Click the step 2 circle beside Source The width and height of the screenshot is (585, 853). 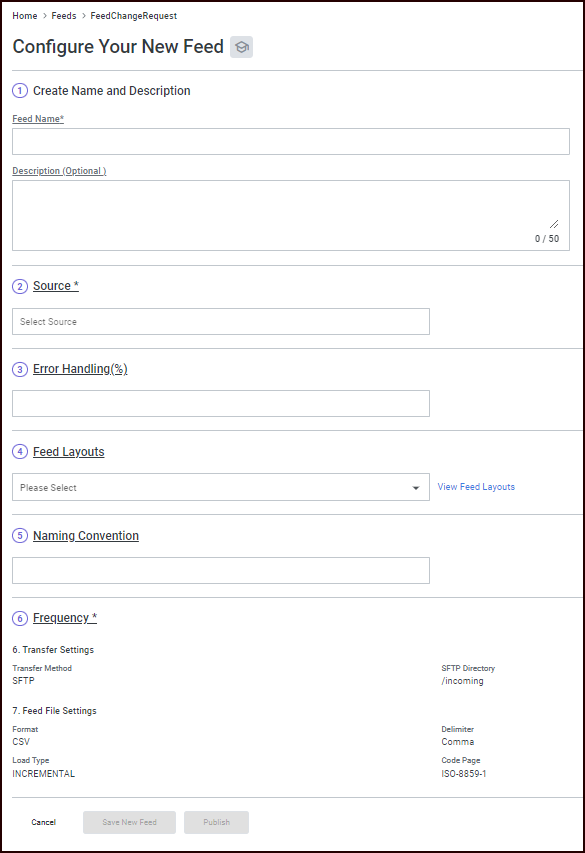click(19, 286)
